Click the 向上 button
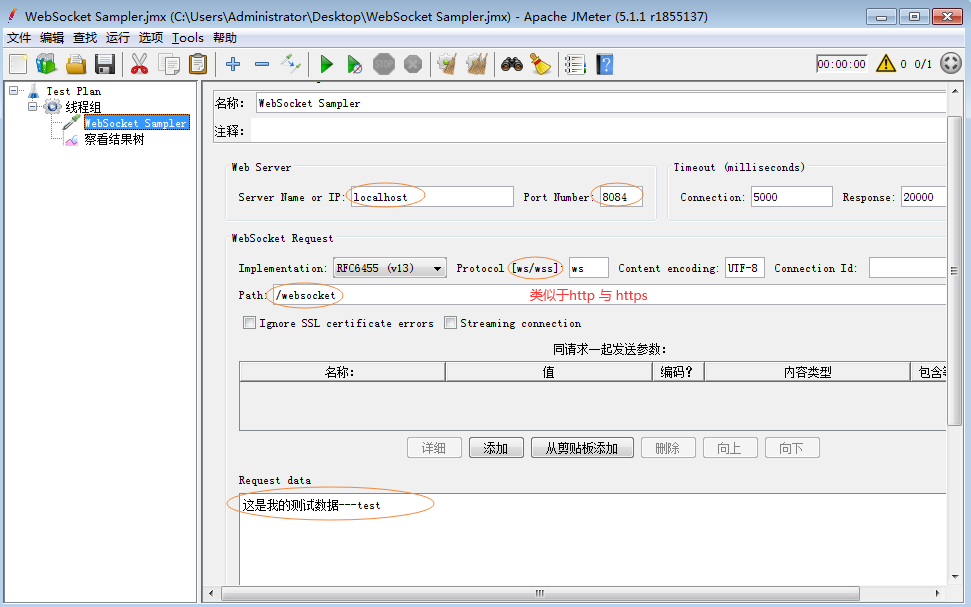This screenshot has height=607, width=971. (730, 448)
